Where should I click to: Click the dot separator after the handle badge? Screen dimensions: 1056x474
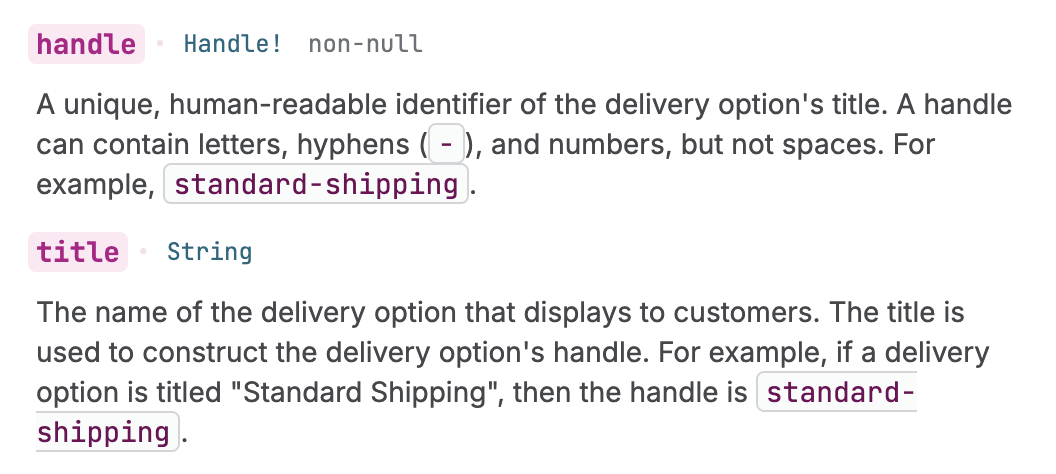click(x=159, y=44)
